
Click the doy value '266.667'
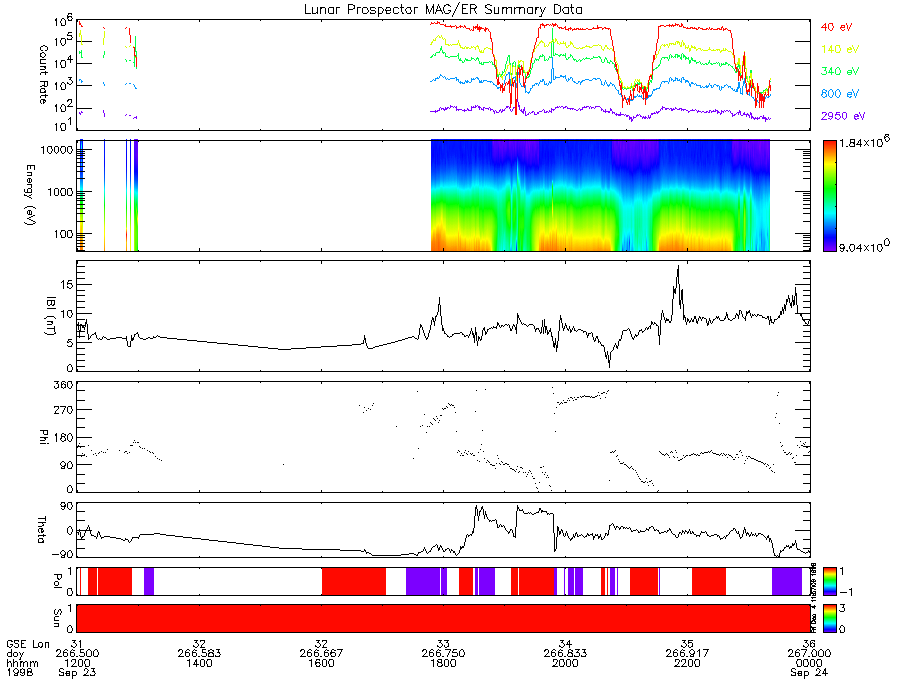pos(321,654)
